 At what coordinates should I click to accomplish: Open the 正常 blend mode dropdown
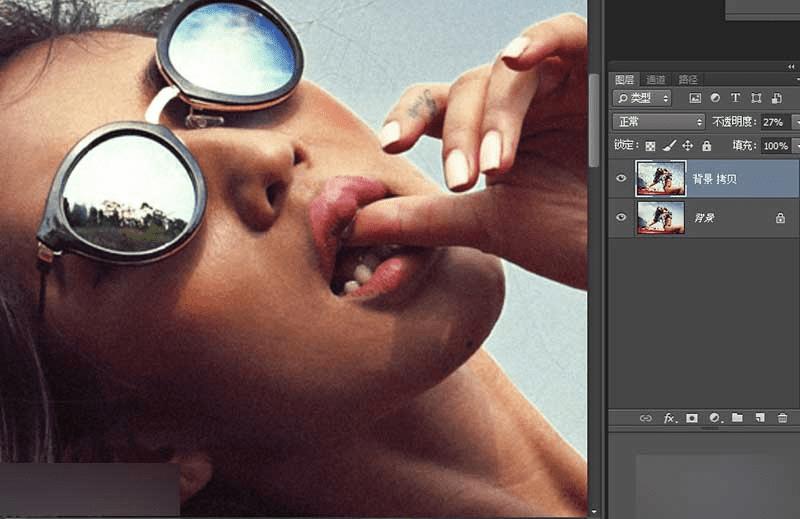658,121
